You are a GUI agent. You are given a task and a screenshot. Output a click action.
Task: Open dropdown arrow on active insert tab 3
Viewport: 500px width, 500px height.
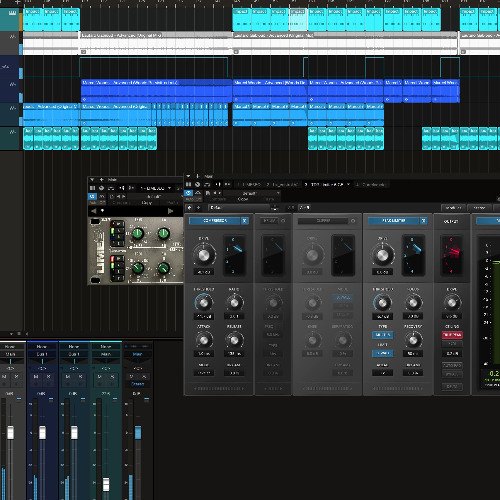tap(349, 184)
